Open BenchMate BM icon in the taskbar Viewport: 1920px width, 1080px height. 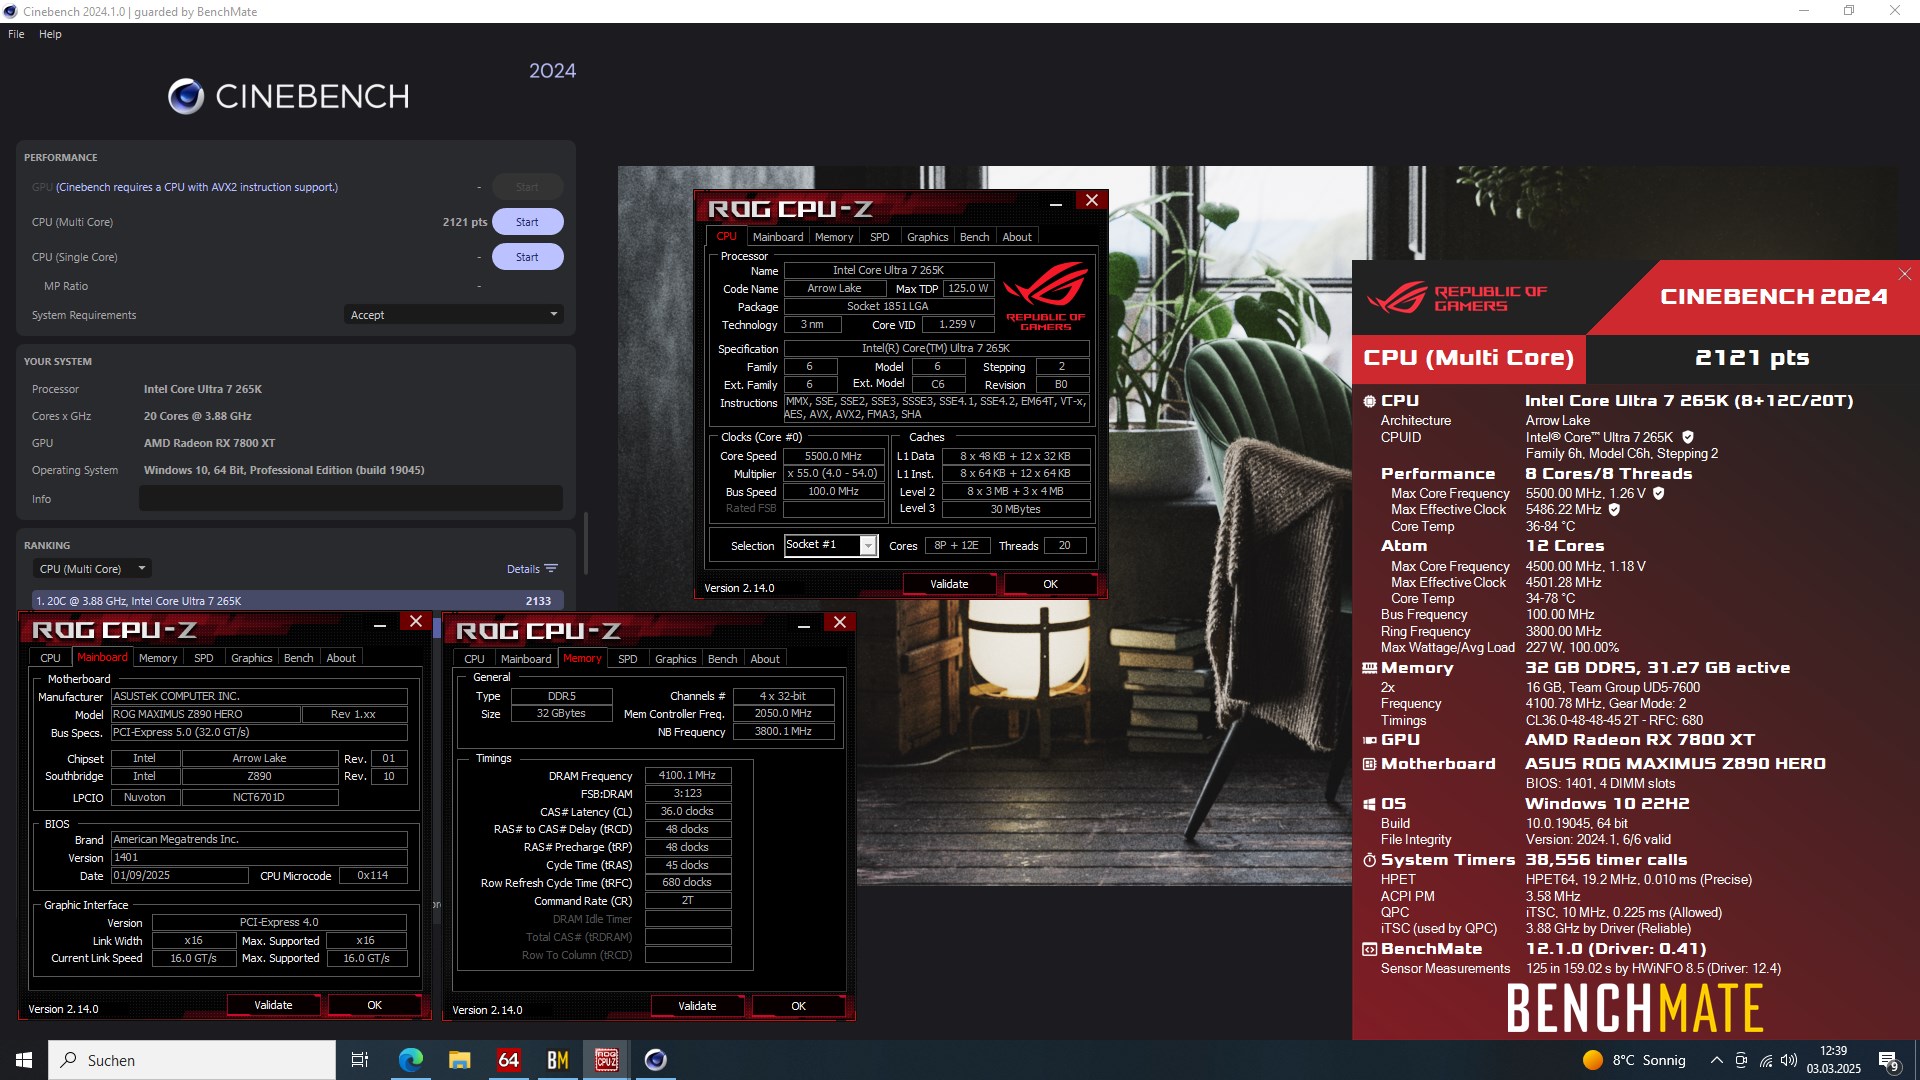557,1060
